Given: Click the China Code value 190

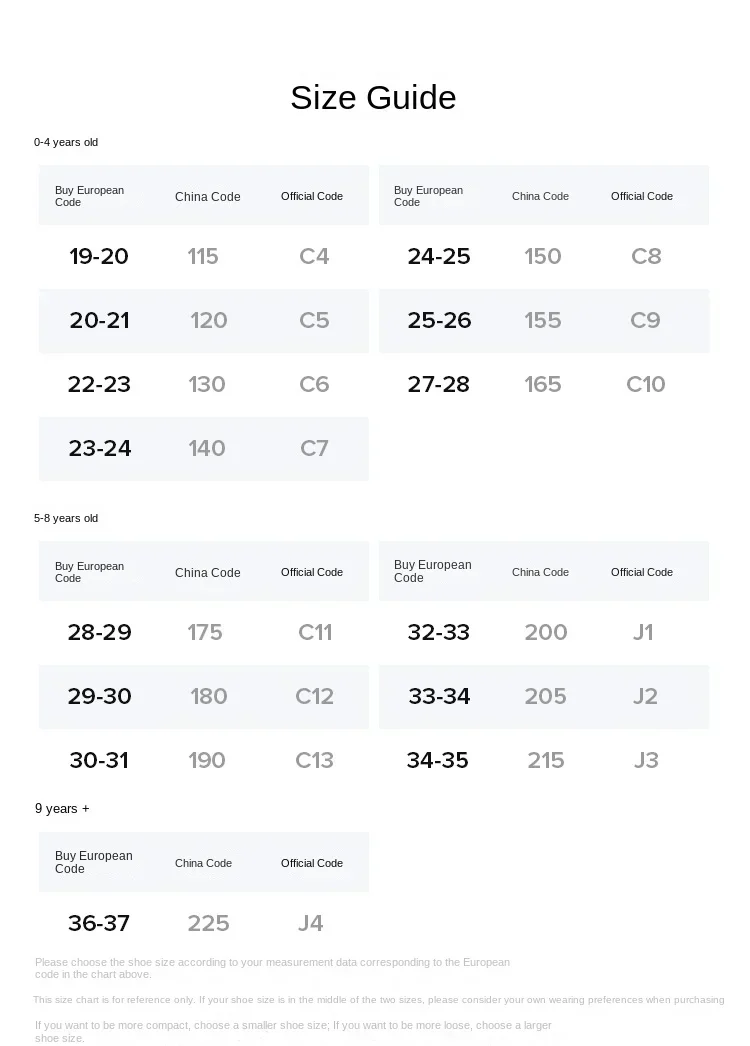Looking at the screenshot, I should click(x=207, y=760).
